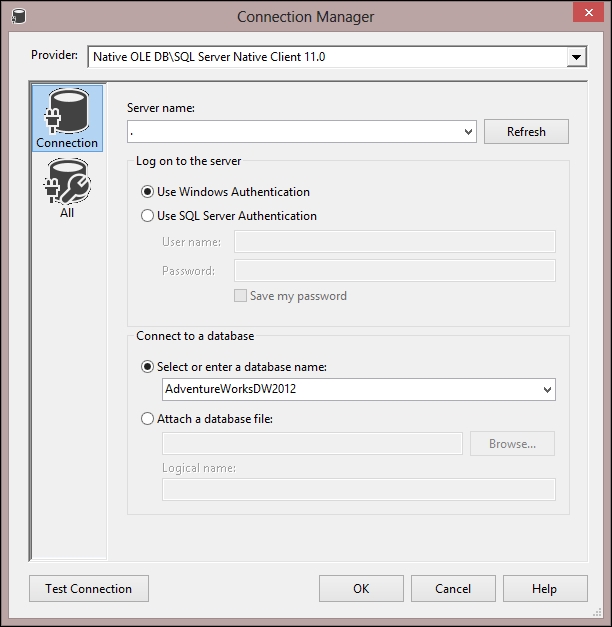Expand the database name dropdown arrow
The width and height of the screenshot is (612, 627).
547,389
